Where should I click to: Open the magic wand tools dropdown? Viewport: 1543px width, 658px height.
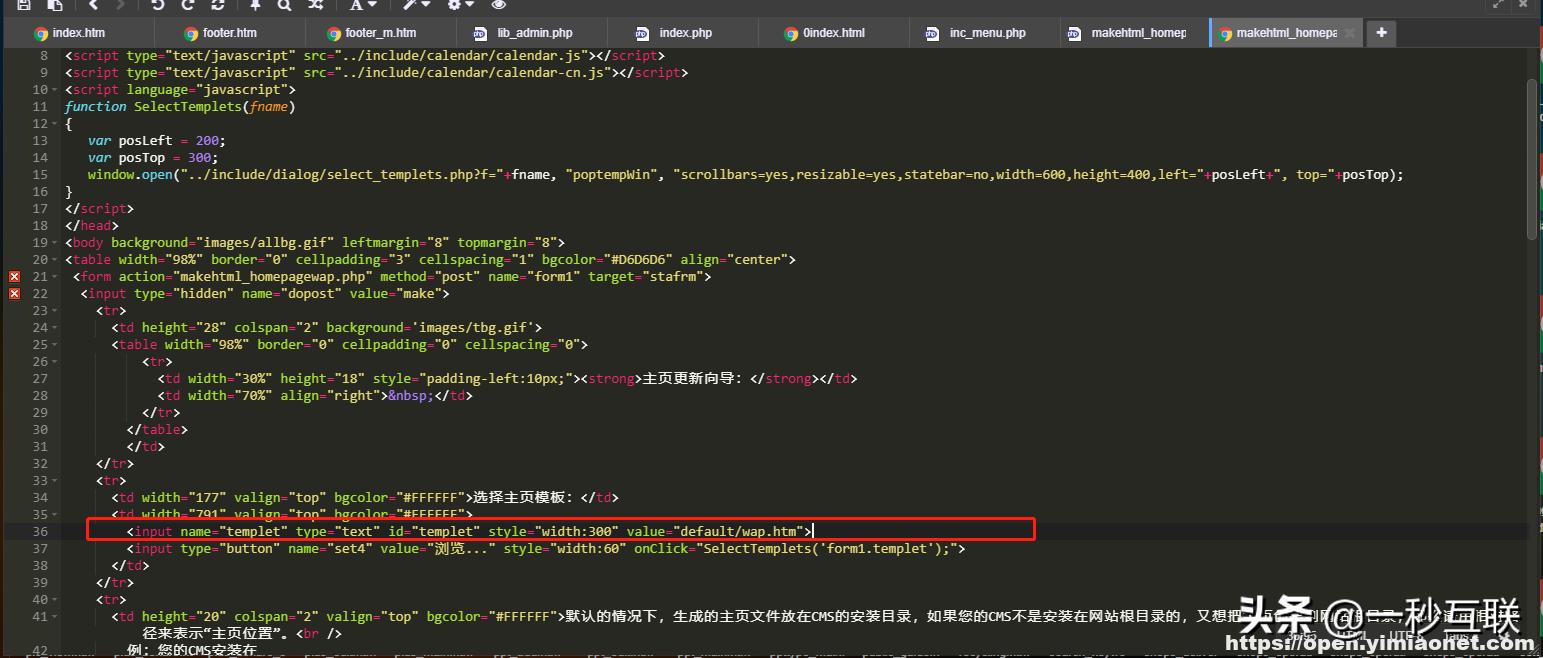point(416,5)
